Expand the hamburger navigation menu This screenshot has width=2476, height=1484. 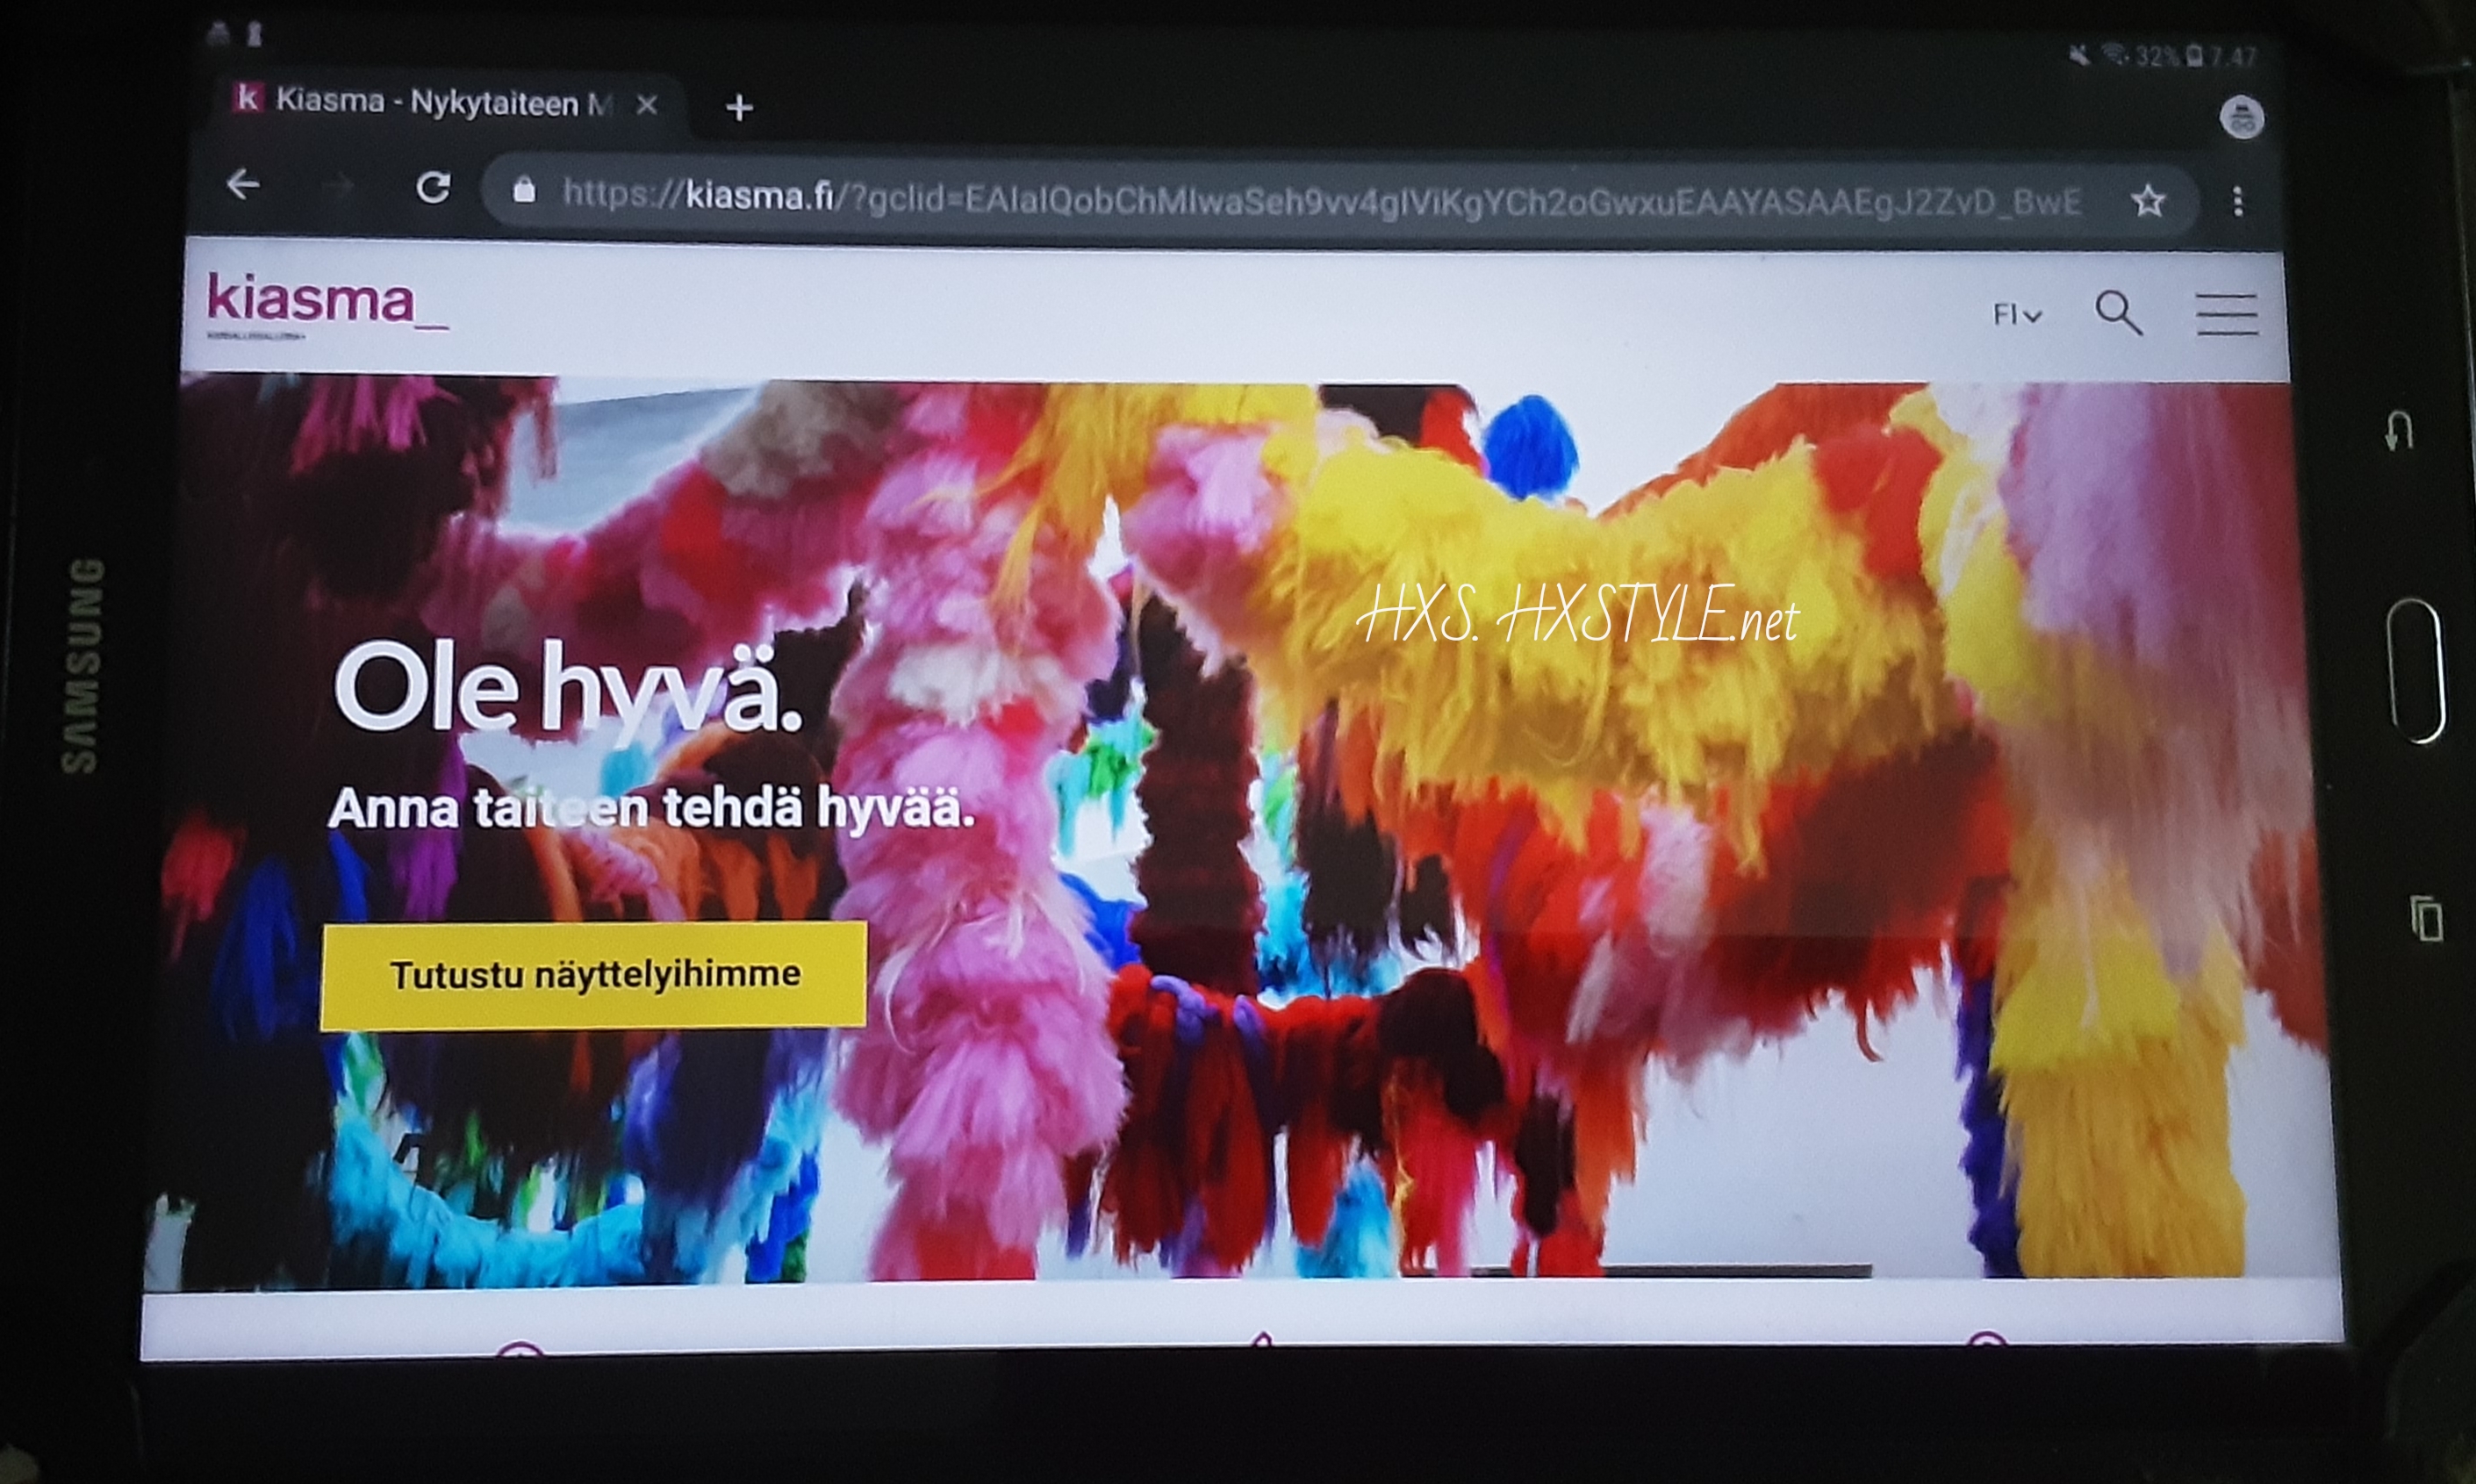(x=2226, y=314)
